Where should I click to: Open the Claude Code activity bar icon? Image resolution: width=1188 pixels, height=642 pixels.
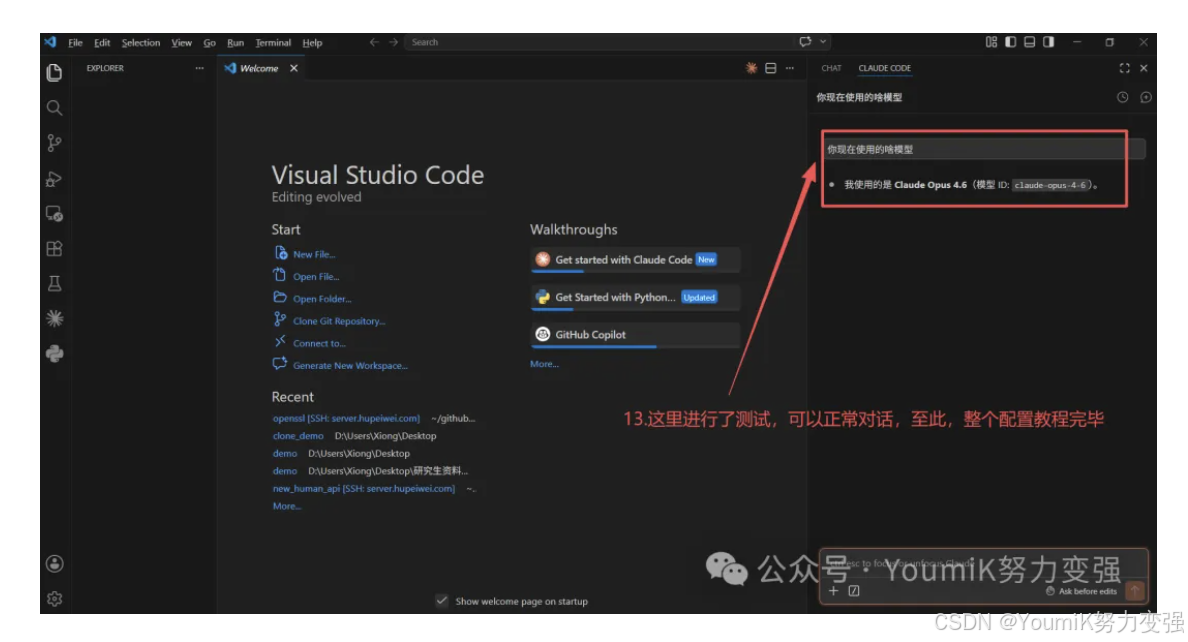tap(54, 318)
